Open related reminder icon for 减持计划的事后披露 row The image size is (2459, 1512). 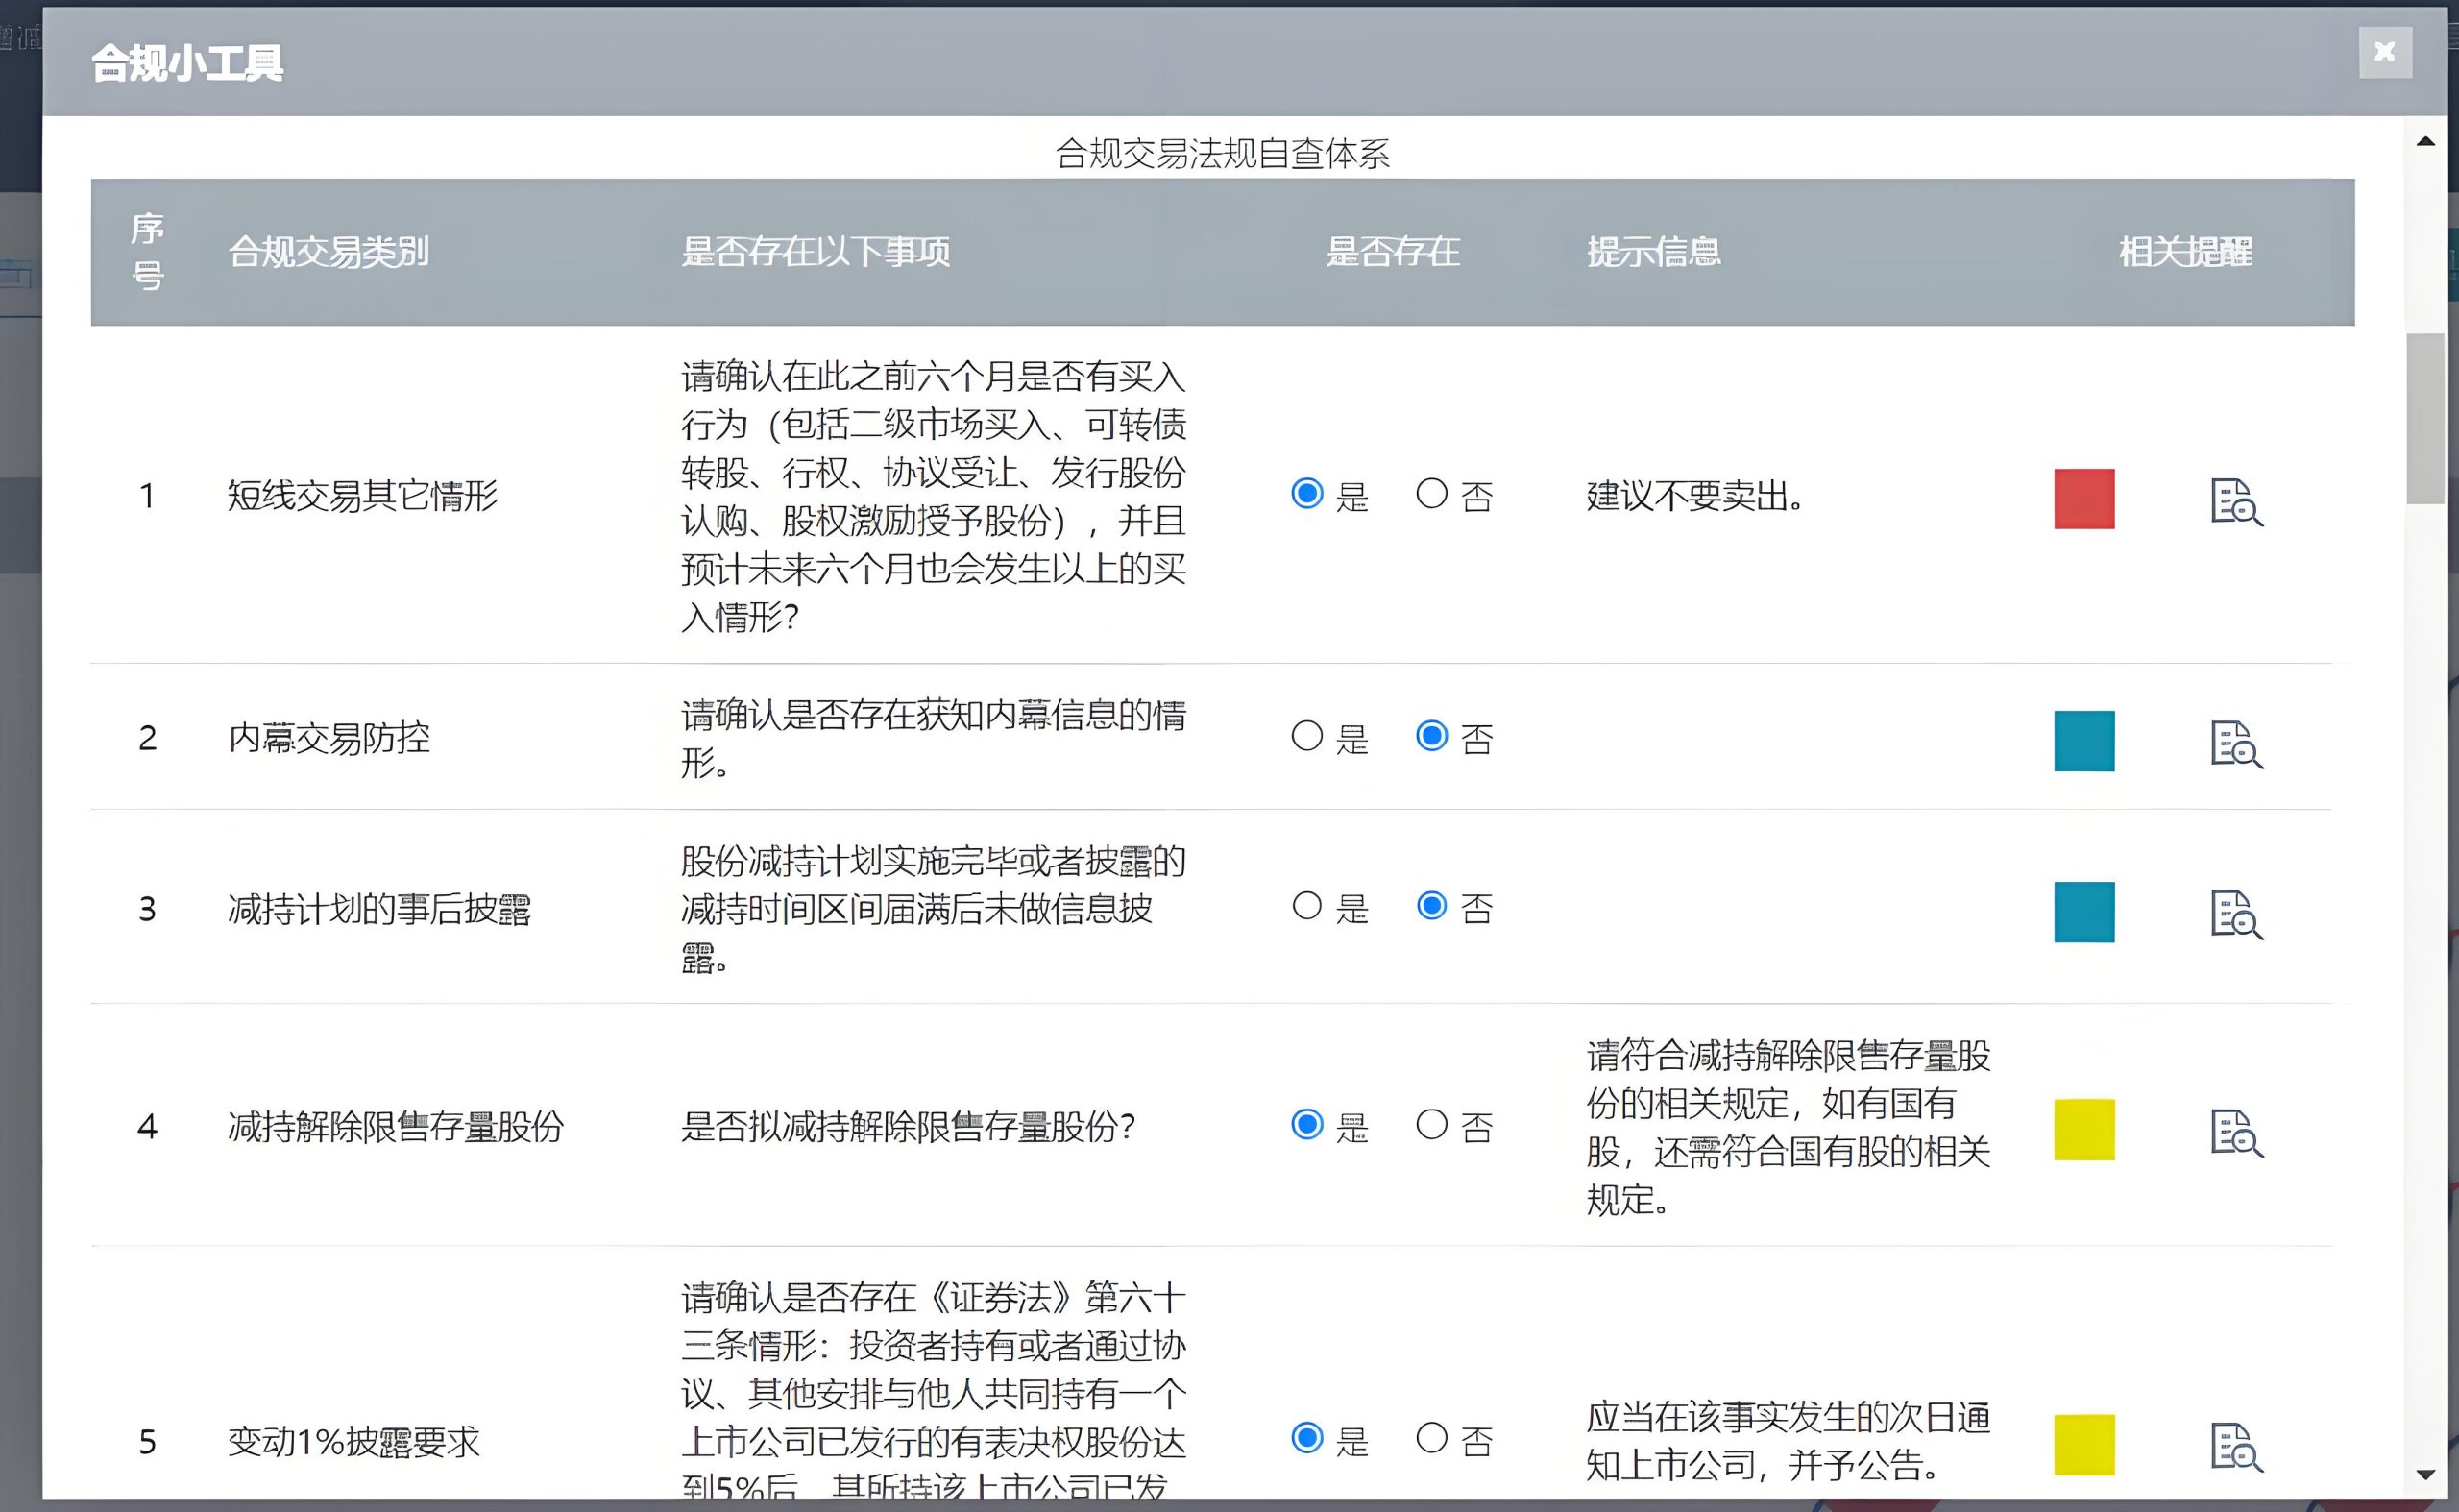[2236, 914]
